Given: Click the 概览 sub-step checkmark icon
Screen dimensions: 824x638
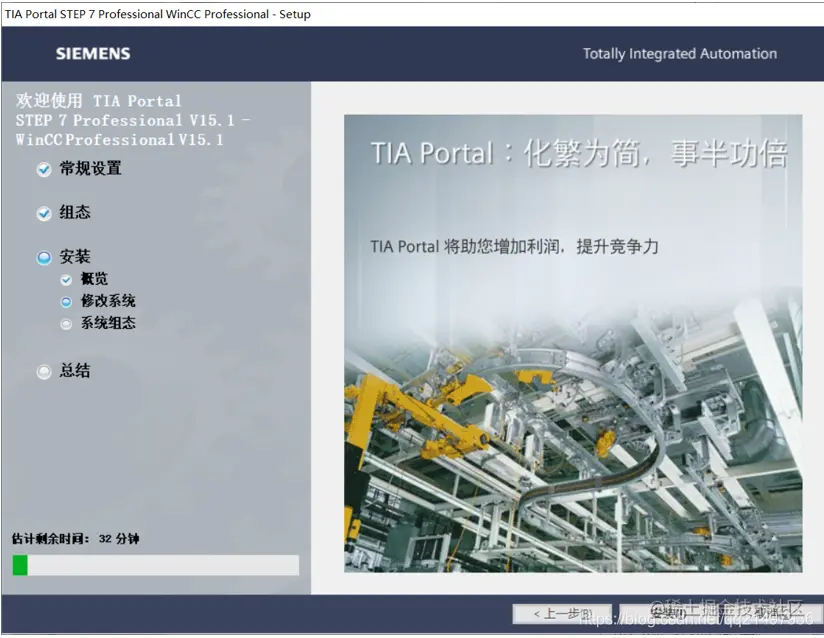Looking at the screenshot, I should click(x=66, y=280).
